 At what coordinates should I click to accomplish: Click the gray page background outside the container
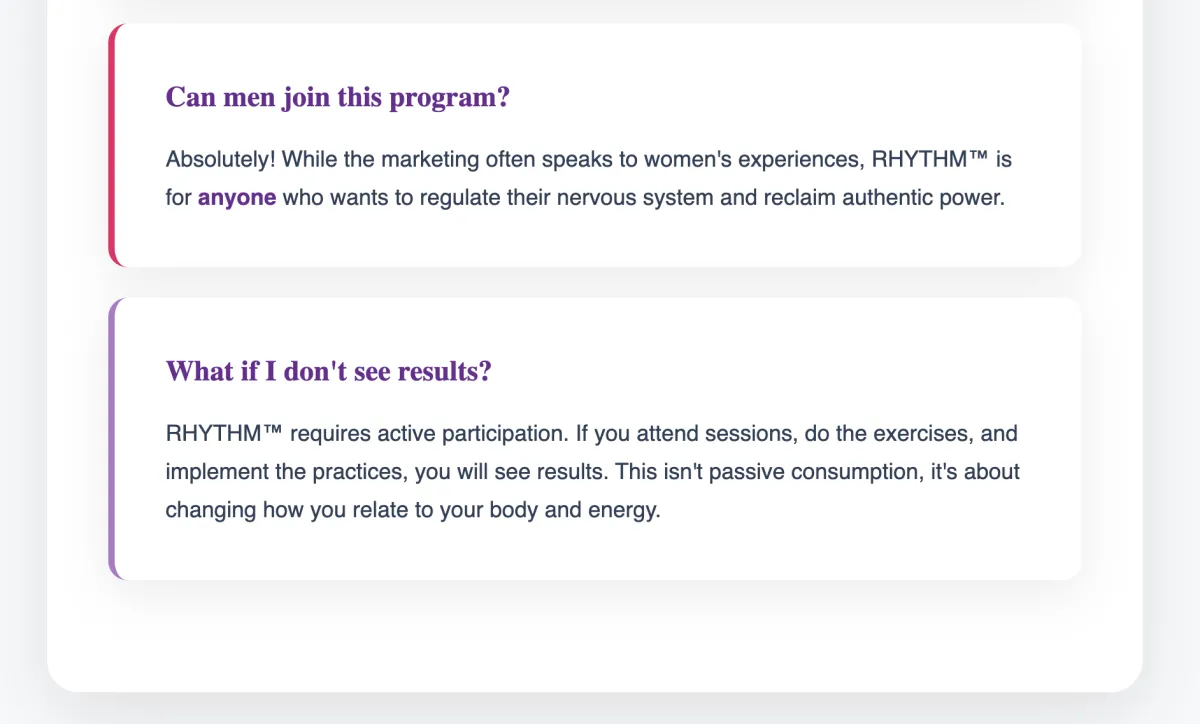point(1172,400)
